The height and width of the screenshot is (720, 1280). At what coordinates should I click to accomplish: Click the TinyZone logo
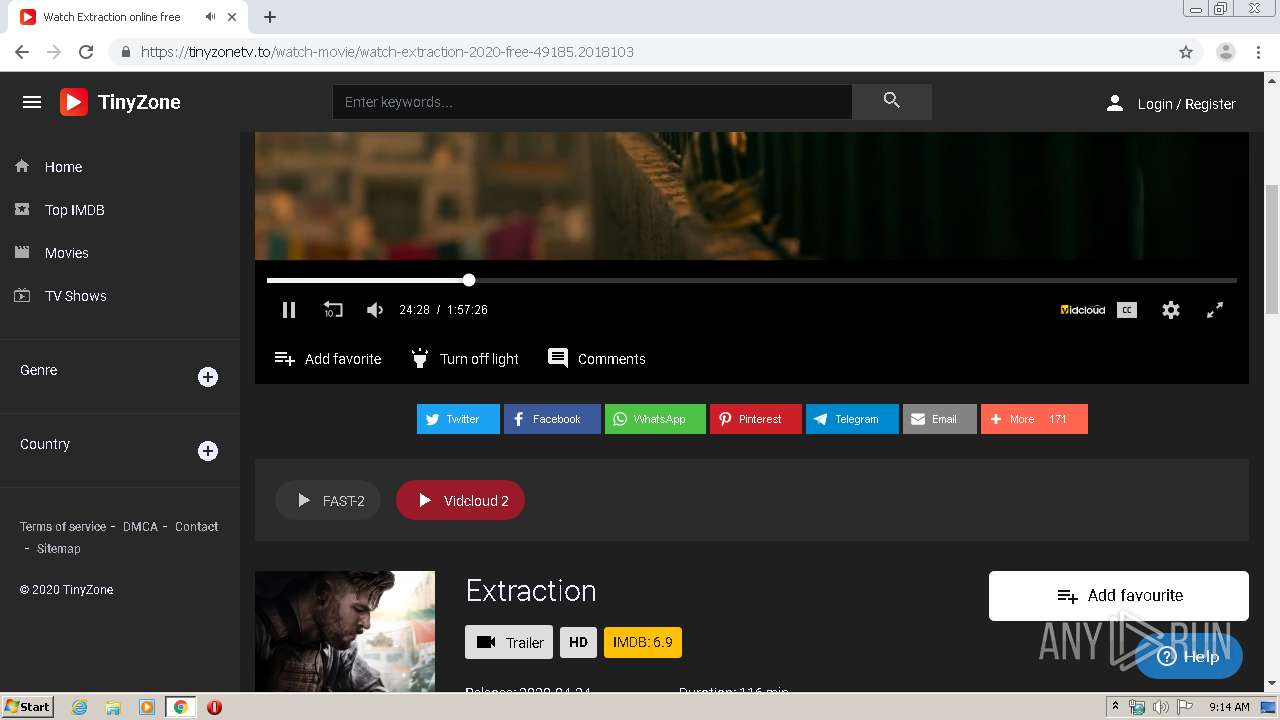[120, 102]
